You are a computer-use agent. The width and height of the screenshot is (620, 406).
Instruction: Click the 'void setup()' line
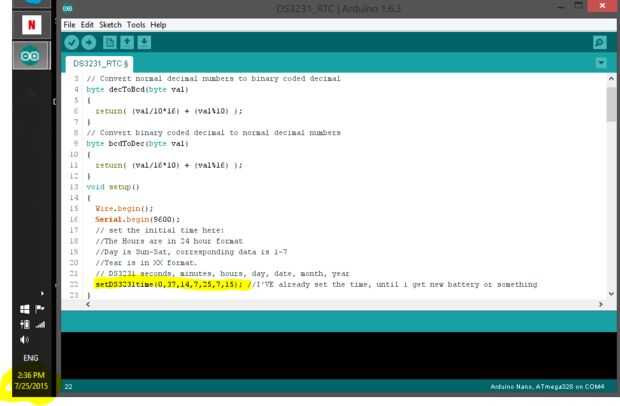coord(113,187)
